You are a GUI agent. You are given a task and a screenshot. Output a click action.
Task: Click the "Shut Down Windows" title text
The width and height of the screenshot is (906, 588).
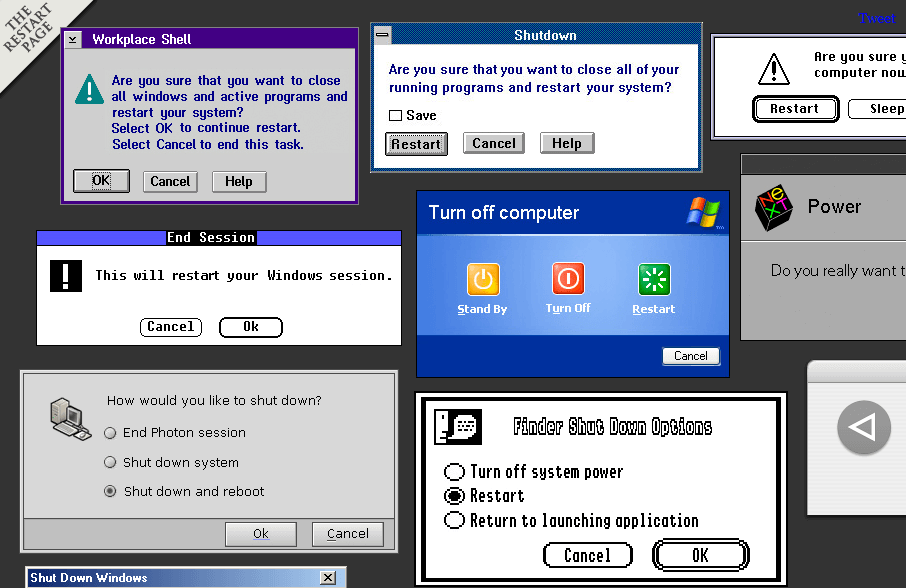tap(89, 578)
